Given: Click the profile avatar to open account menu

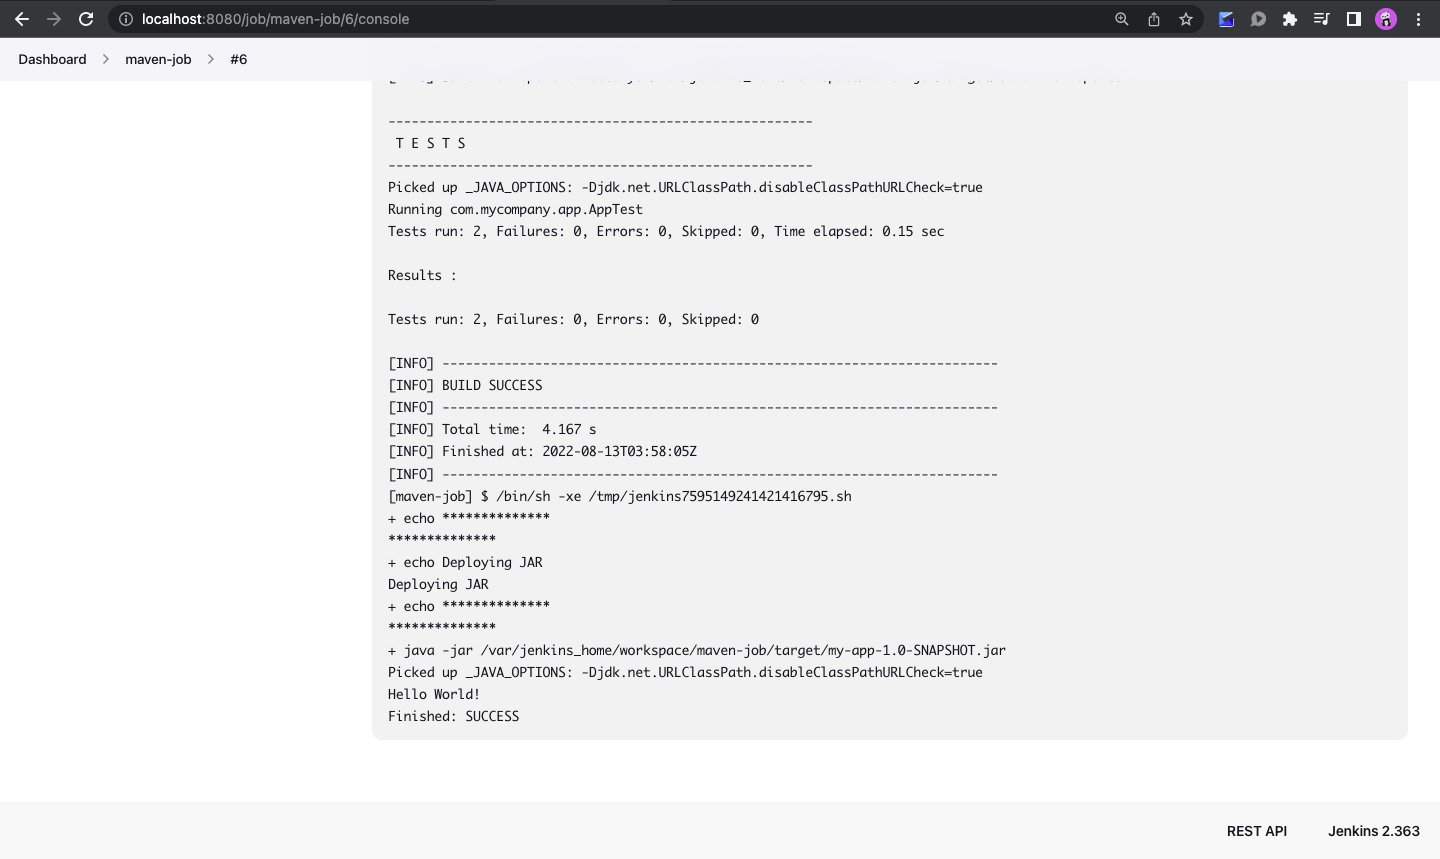Looking at the screenshot, I should (1385, 19).
